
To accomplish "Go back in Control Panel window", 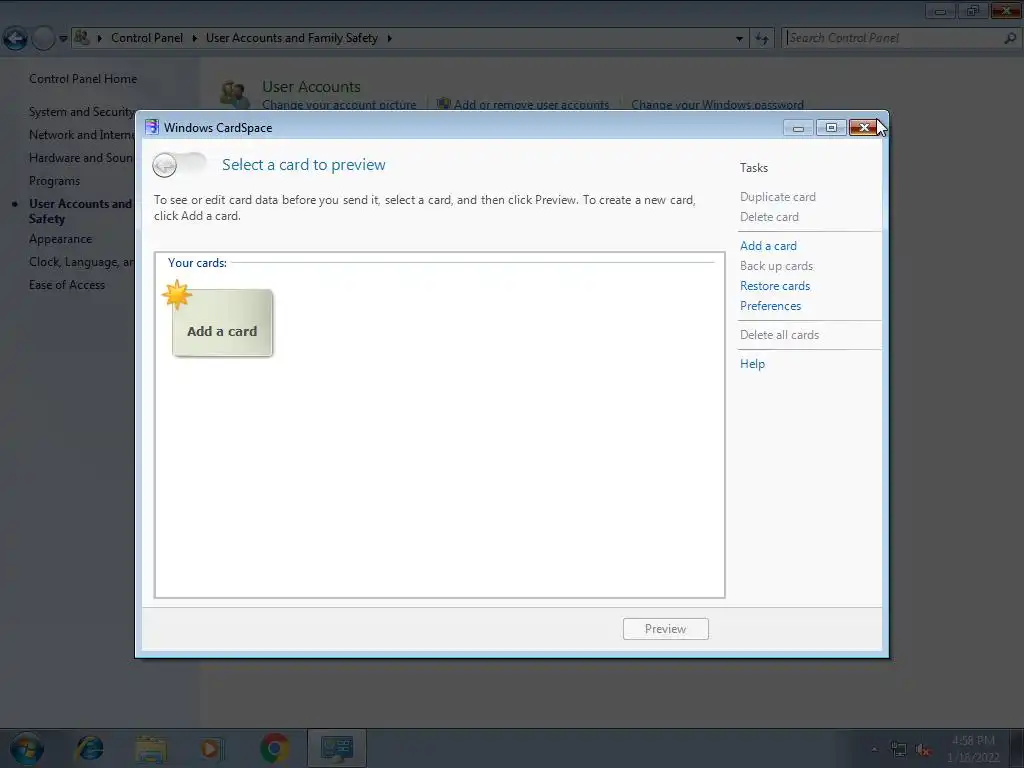I will pyautogui.click(x=15, y=39).
